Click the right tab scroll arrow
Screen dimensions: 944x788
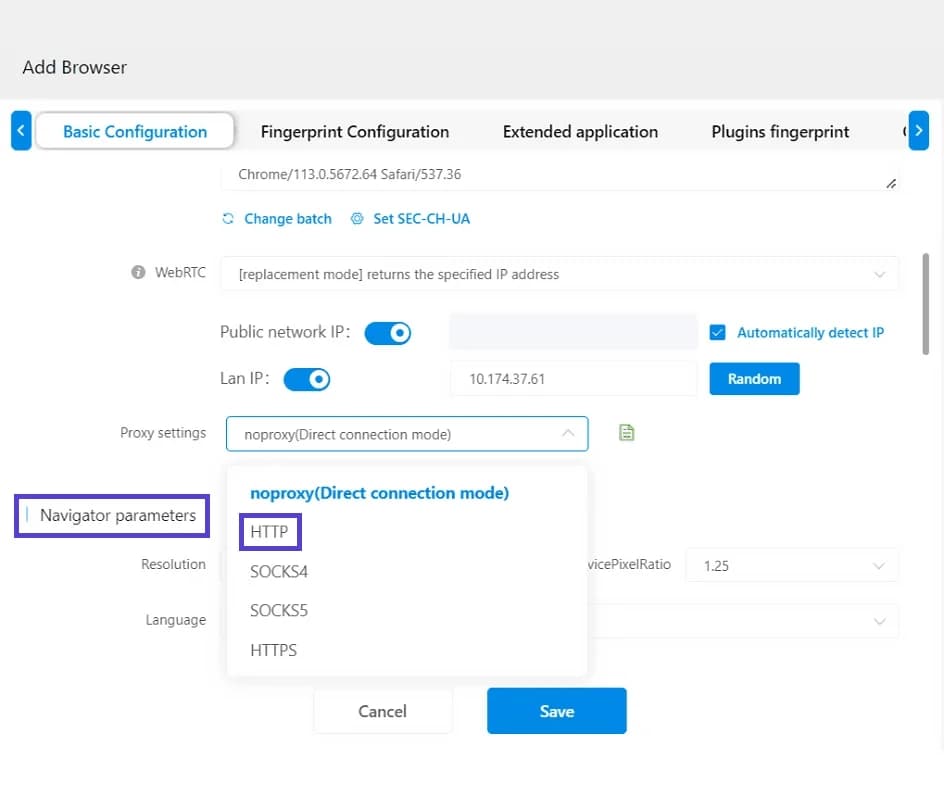(x=918, y=131)
